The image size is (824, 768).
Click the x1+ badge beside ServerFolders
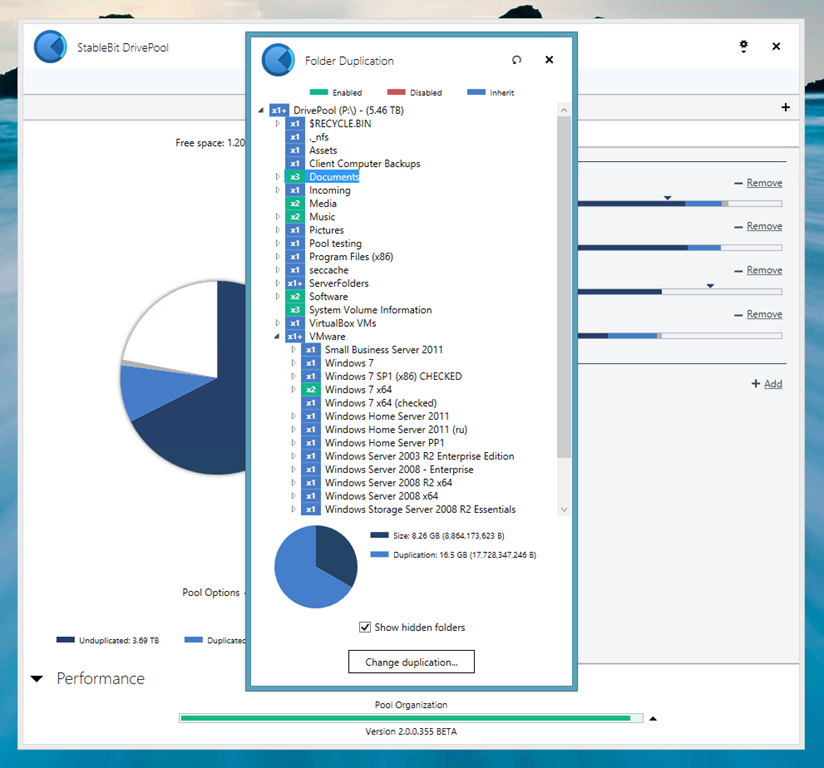pyautogui.click(x=295, y=283)
